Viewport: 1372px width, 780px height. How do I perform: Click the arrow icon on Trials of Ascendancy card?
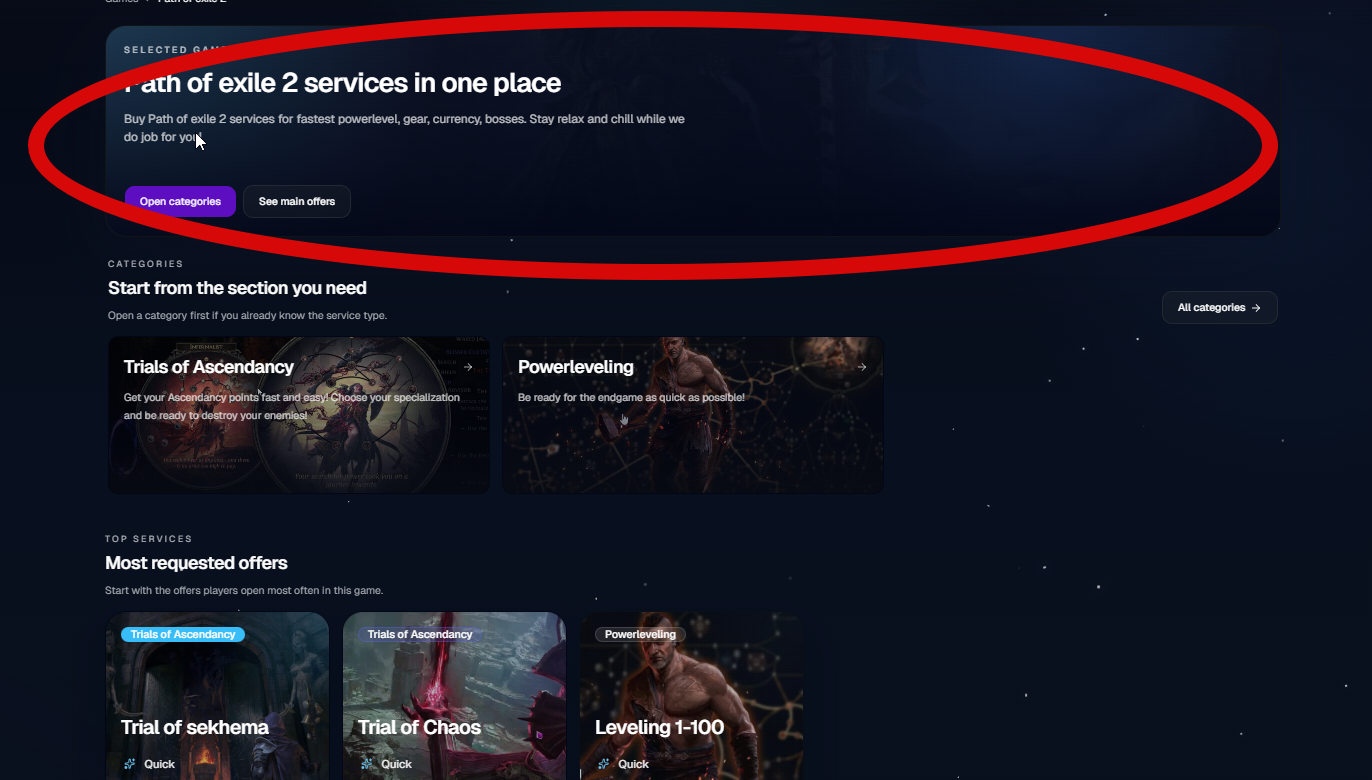click(468, 367)
